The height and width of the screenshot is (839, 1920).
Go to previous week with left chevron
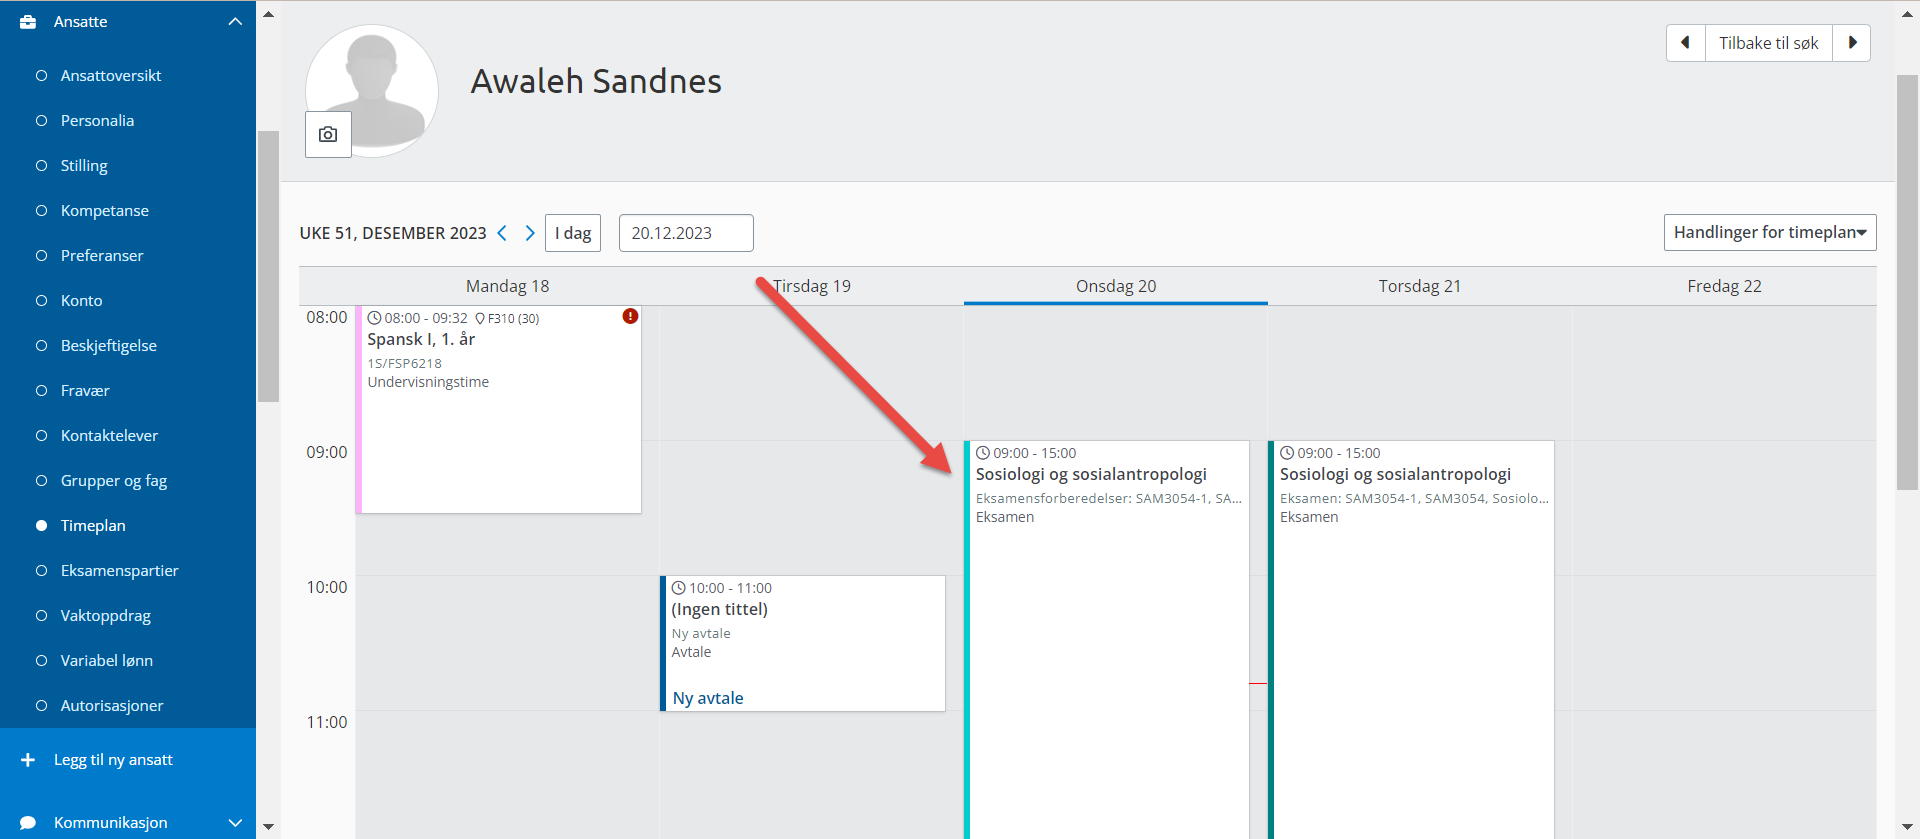pos(502,233)
